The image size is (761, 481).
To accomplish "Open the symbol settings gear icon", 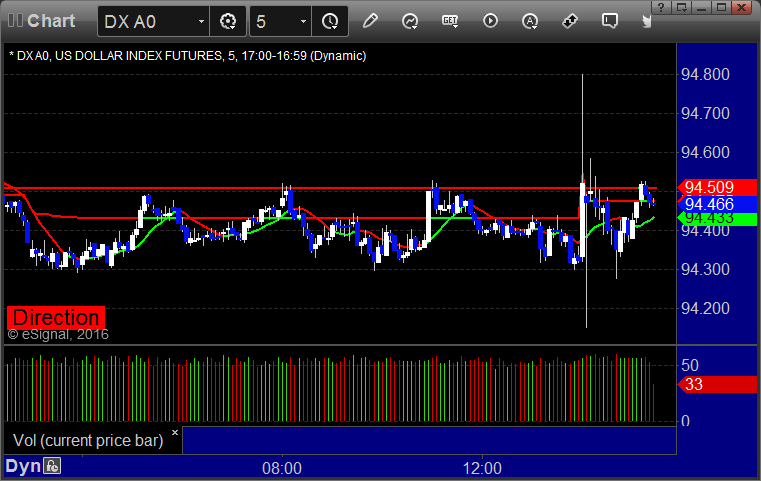I will 228,20.
